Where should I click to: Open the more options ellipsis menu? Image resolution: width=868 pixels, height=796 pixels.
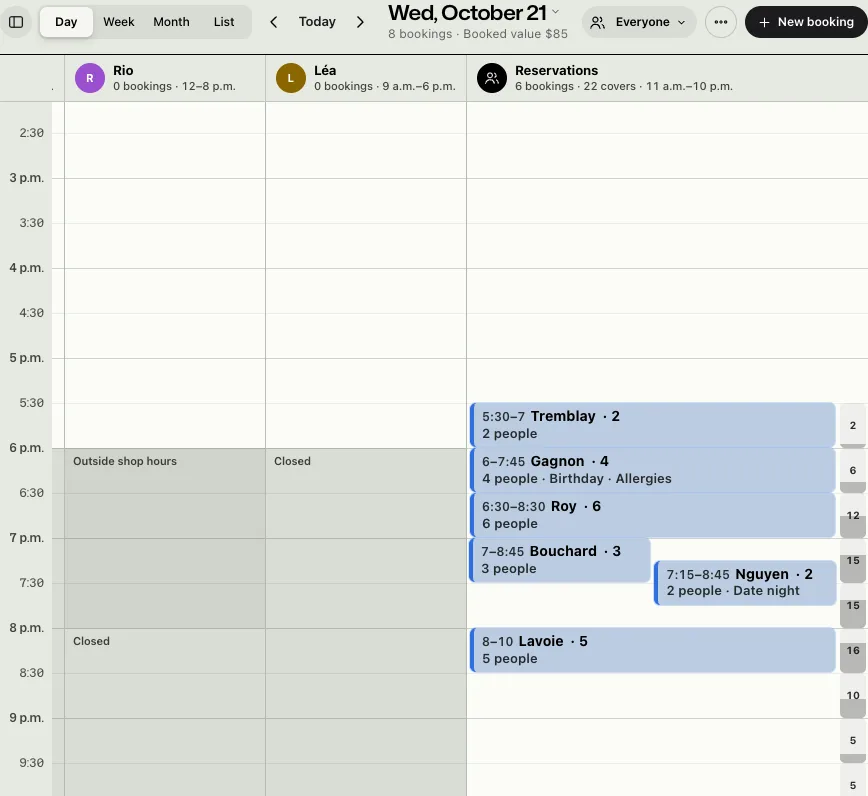pos(720,22)
